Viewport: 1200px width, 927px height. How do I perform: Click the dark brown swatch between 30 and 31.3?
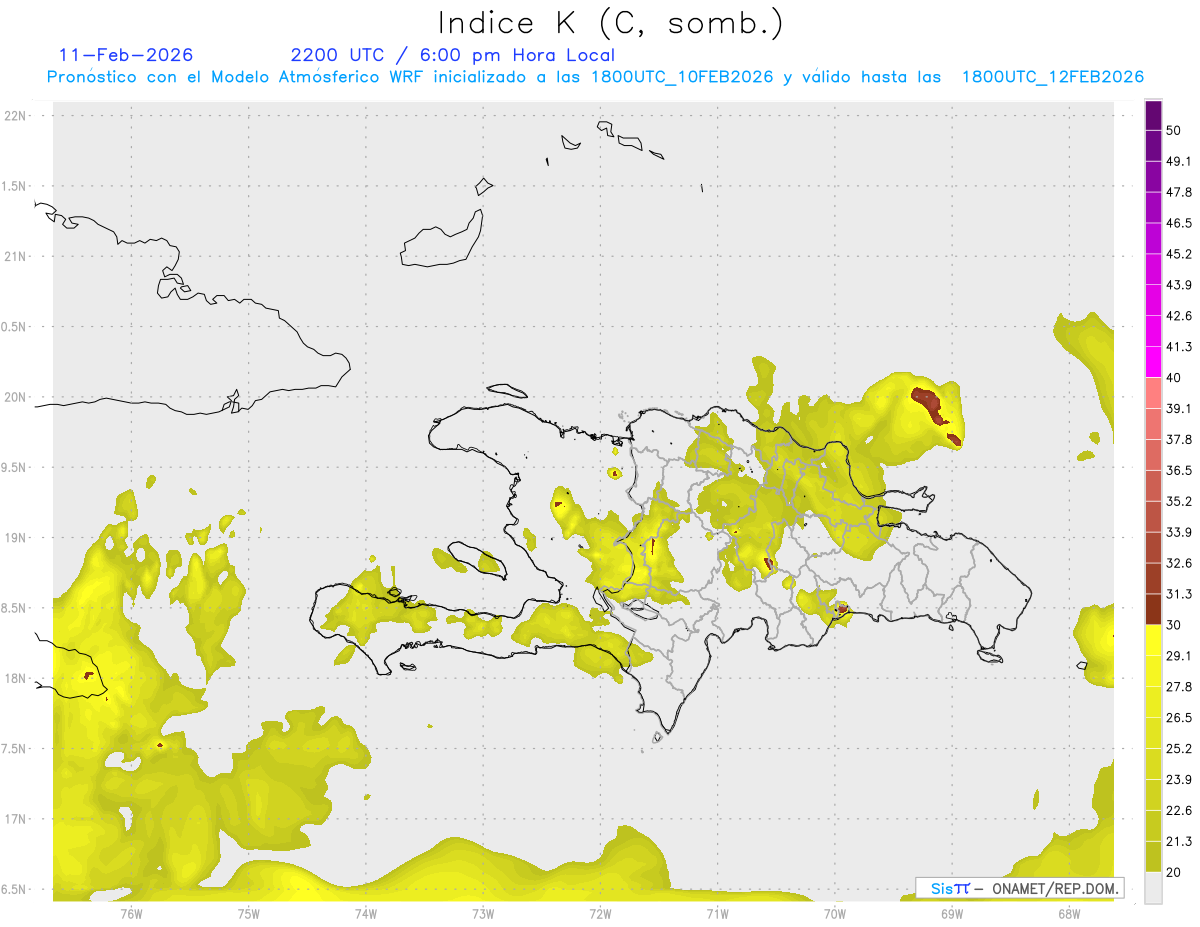(x=1153, y=609)
